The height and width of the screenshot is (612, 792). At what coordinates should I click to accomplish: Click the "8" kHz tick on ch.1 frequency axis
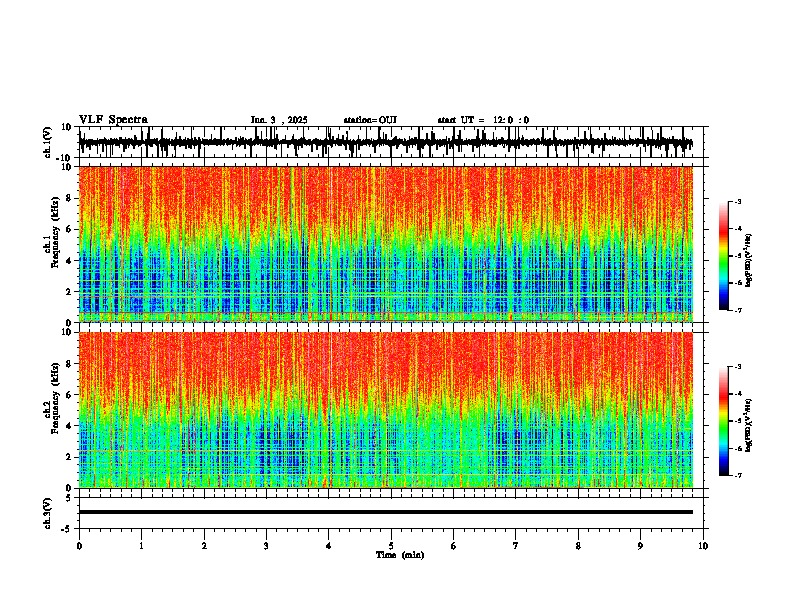click(x=70, y=198)
